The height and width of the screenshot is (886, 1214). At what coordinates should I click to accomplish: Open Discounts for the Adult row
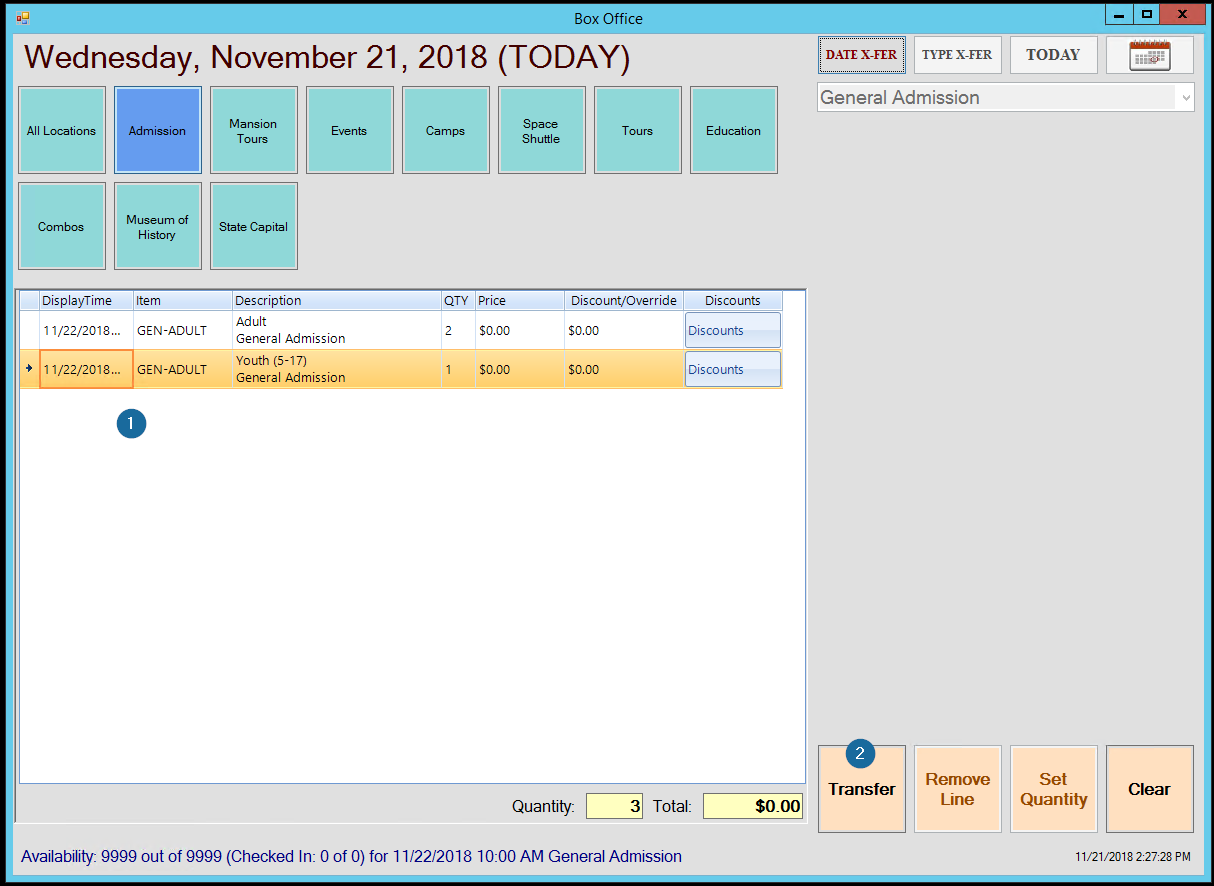[733, 330]
